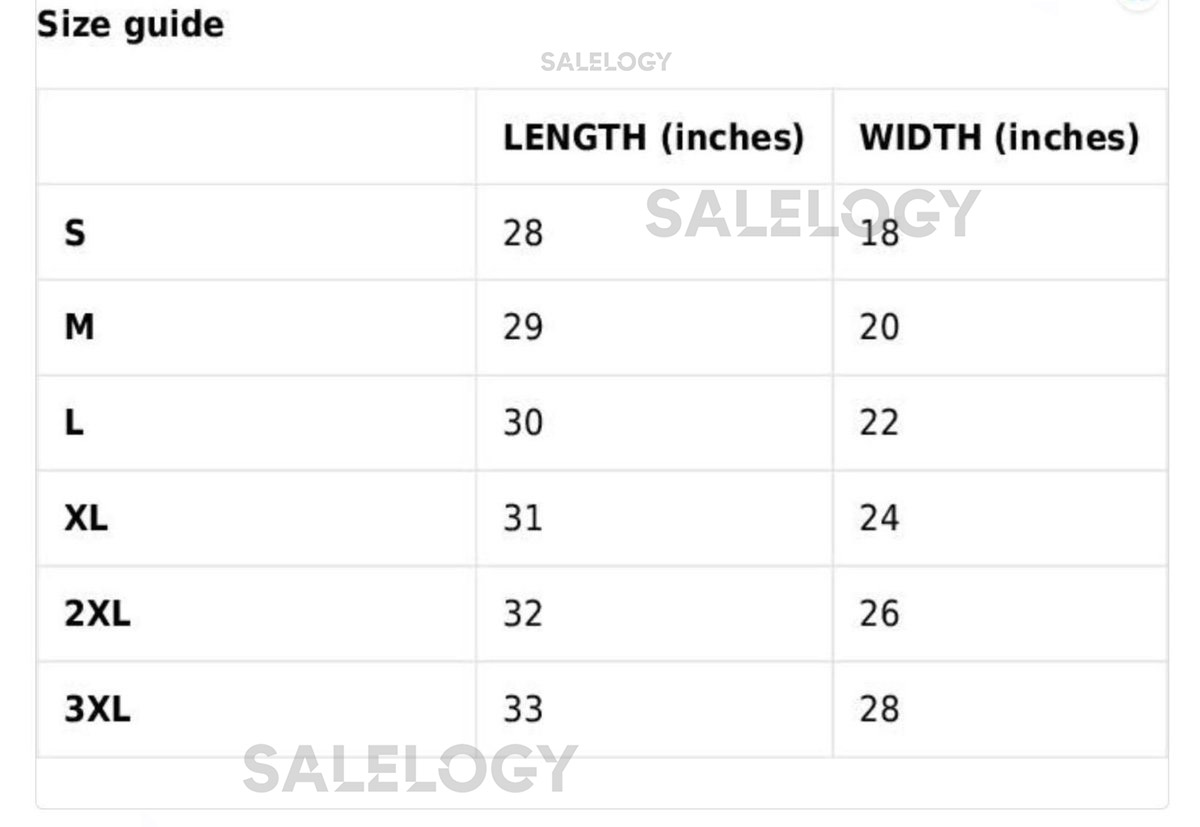This screenshot has height=827, width=1200.
Task: Click the large SALELOGY watermark below the table
Action: (x=410, y=769)
